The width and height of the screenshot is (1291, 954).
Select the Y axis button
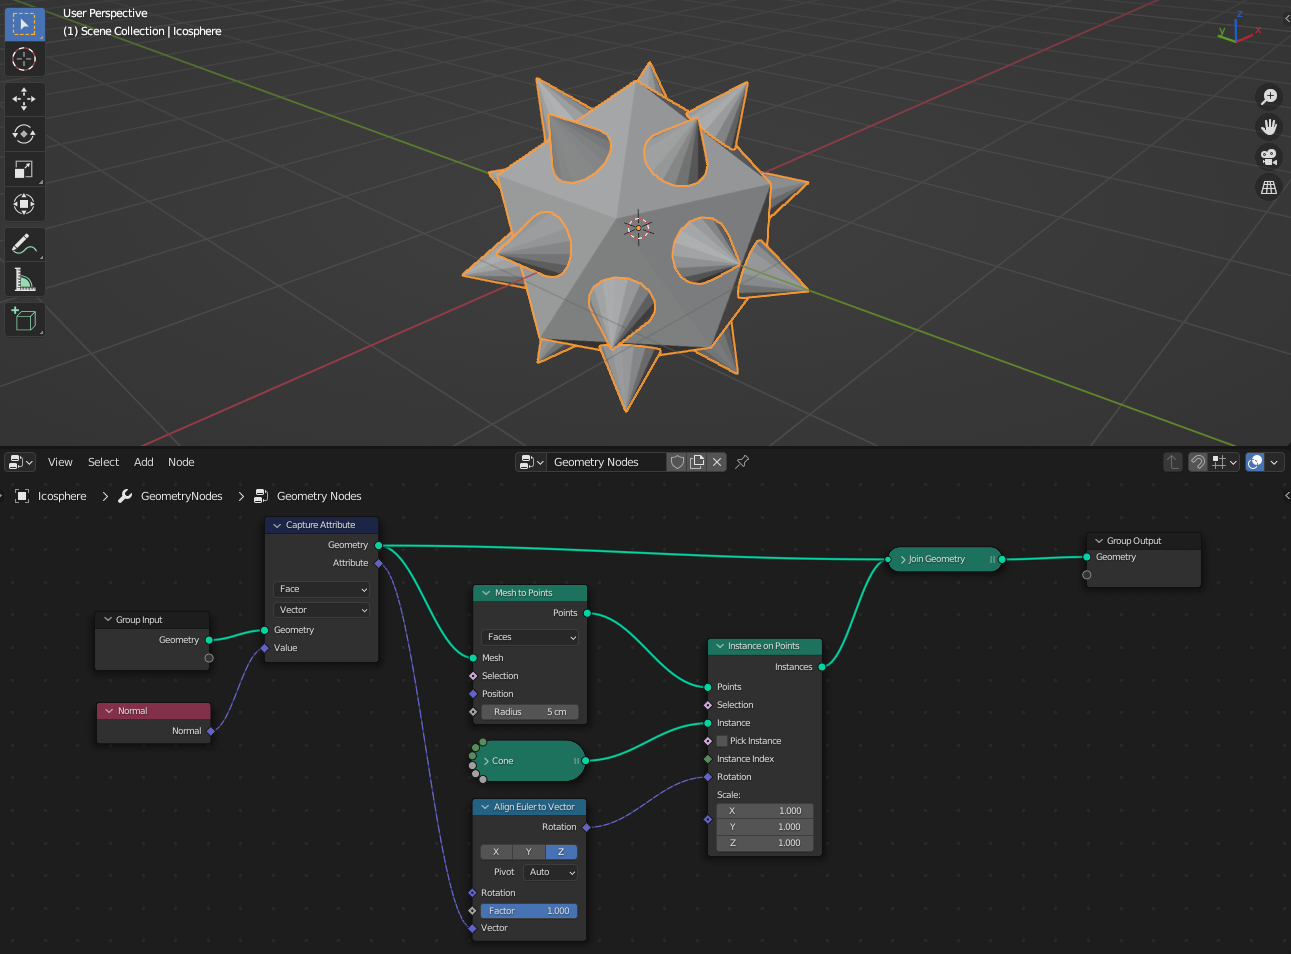pos(529,852)
